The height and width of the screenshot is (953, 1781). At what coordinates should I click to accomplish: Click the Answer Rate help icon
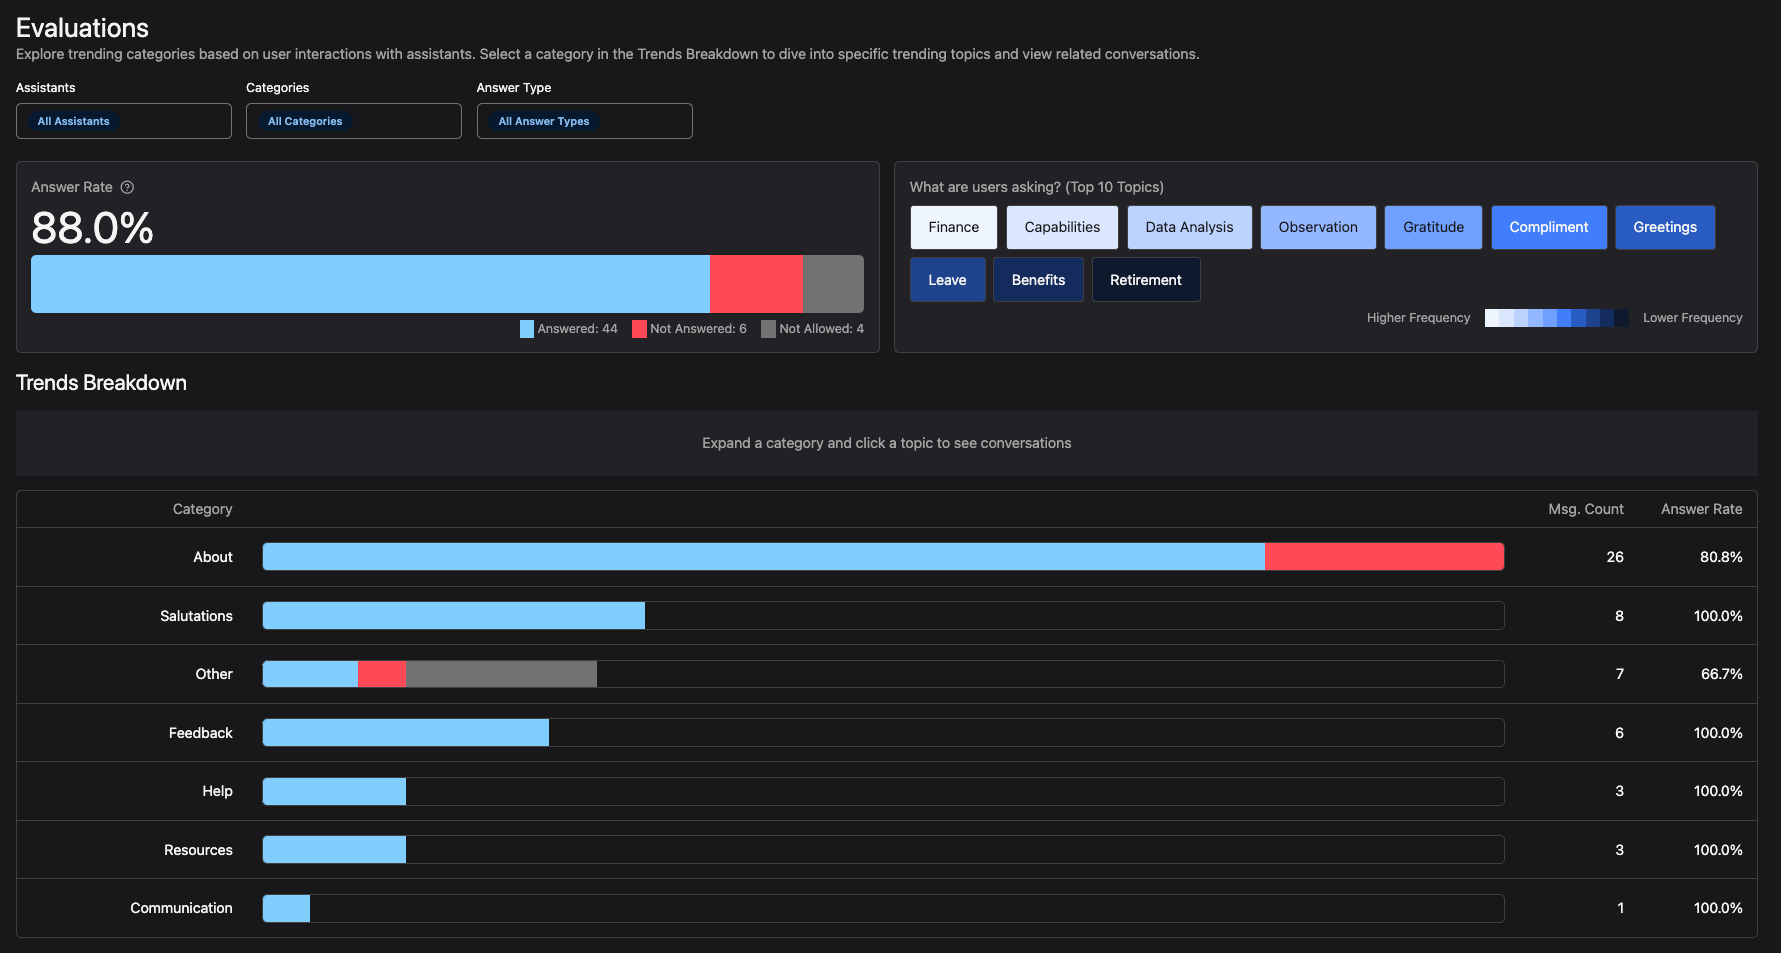pos(127,187)
